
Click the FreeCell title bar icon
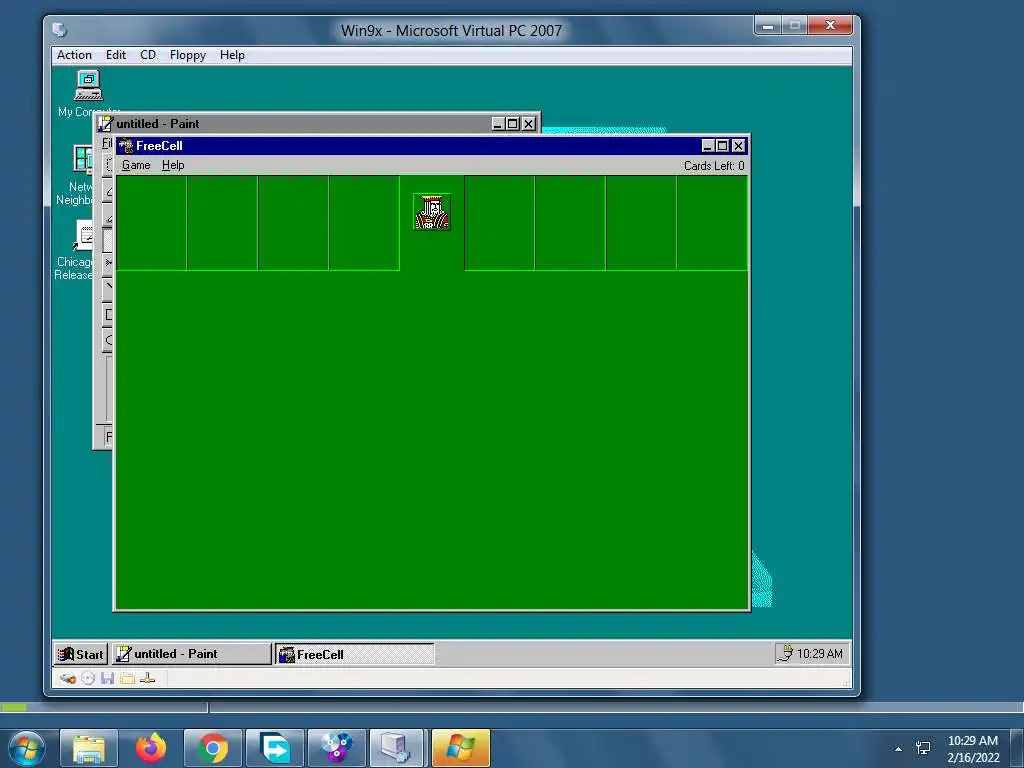(126, 146)
